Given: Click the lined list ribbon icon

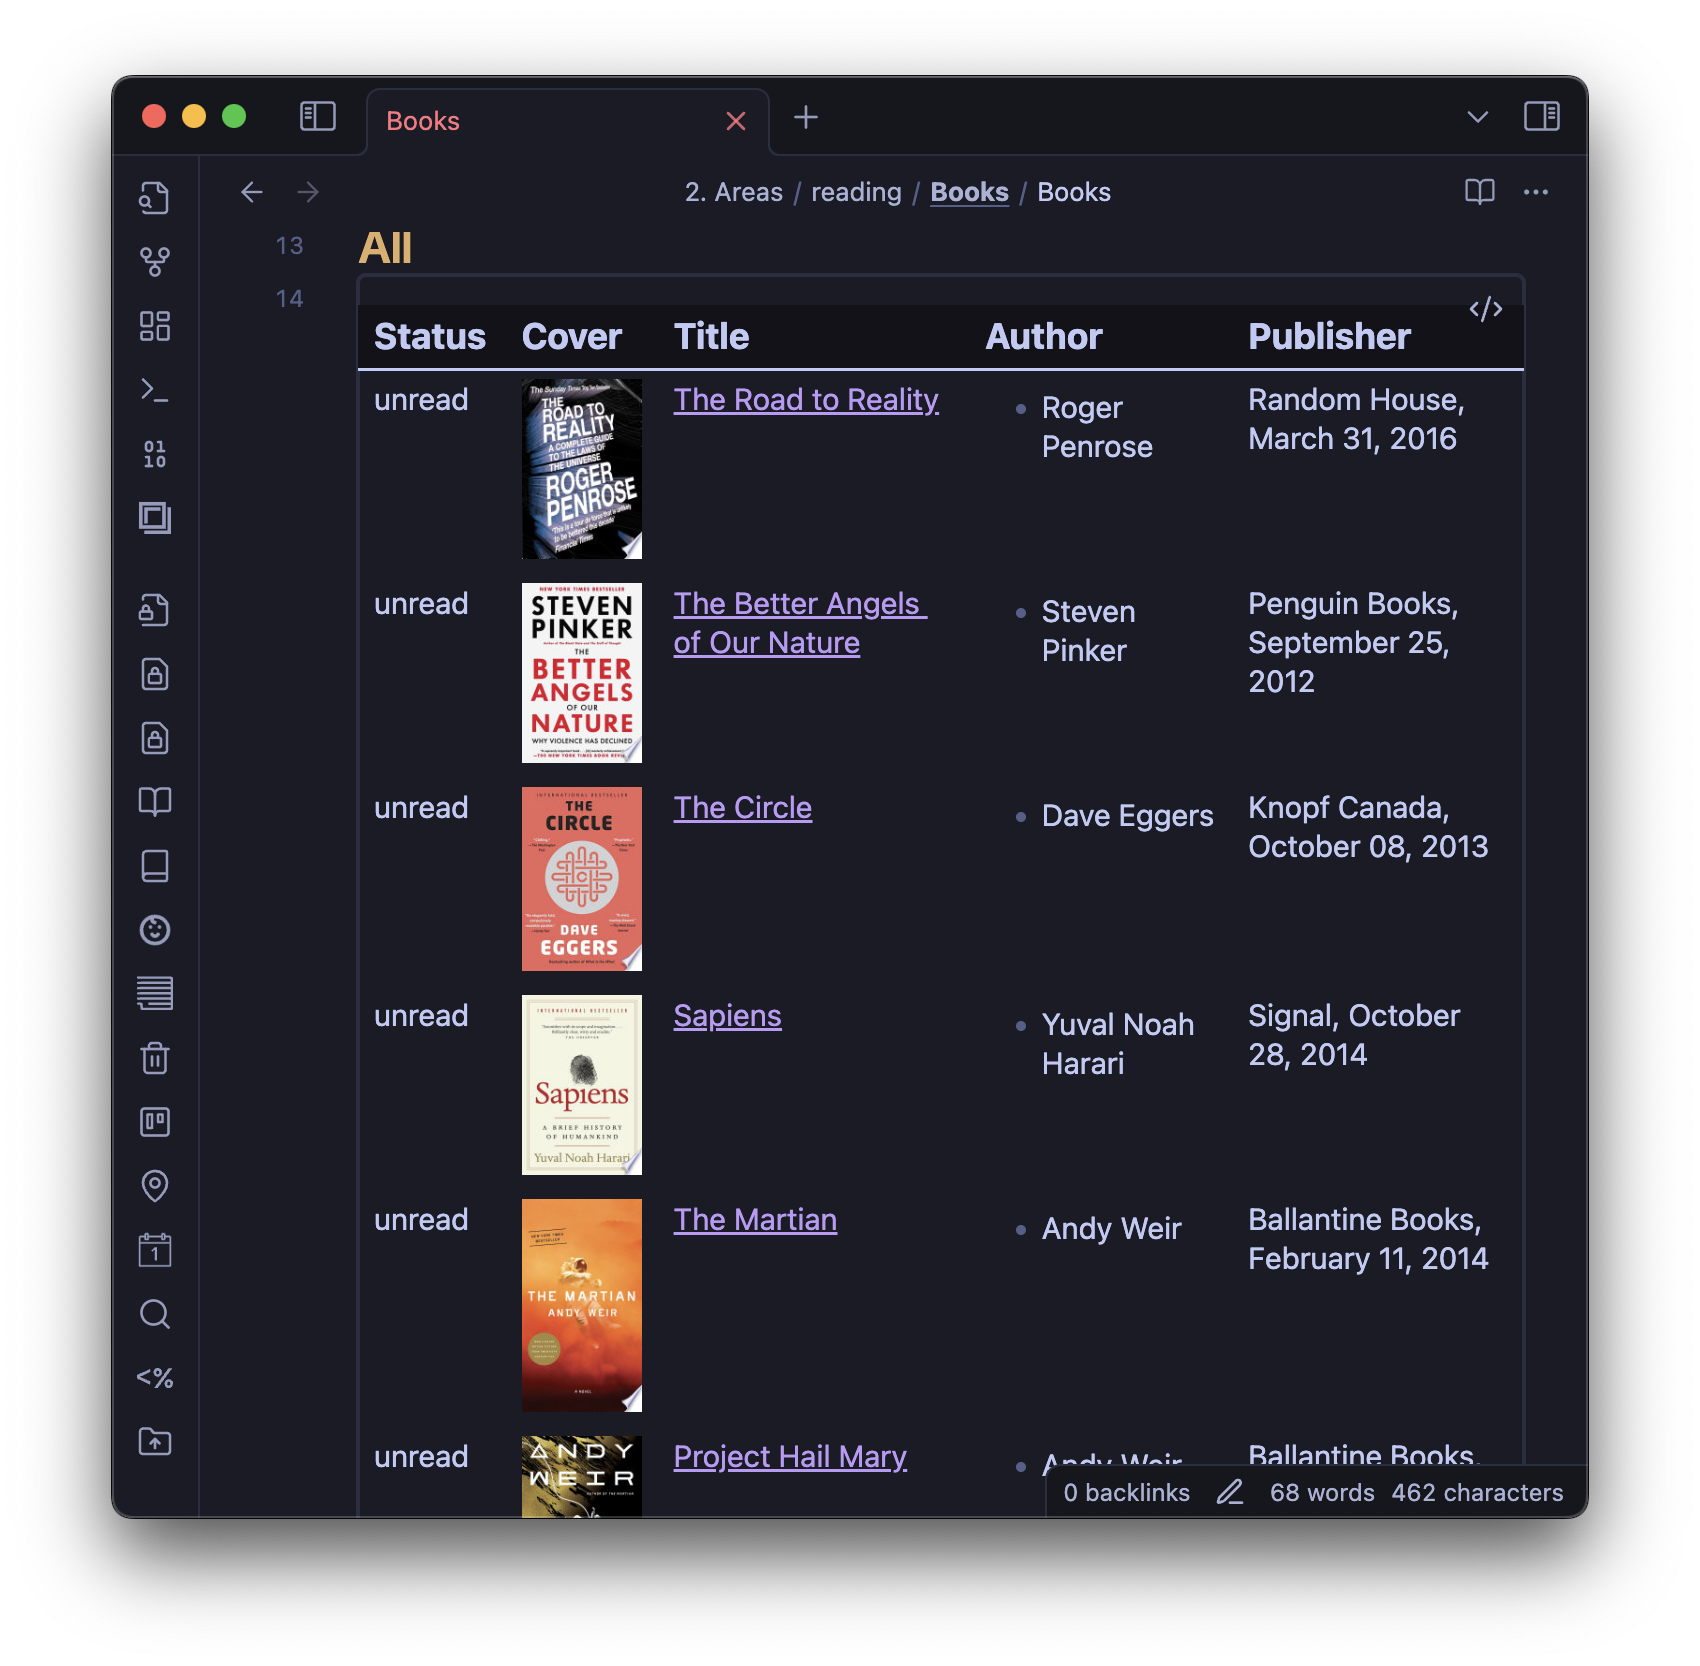Looking at the screenshot, I should [x=154, y=994].
